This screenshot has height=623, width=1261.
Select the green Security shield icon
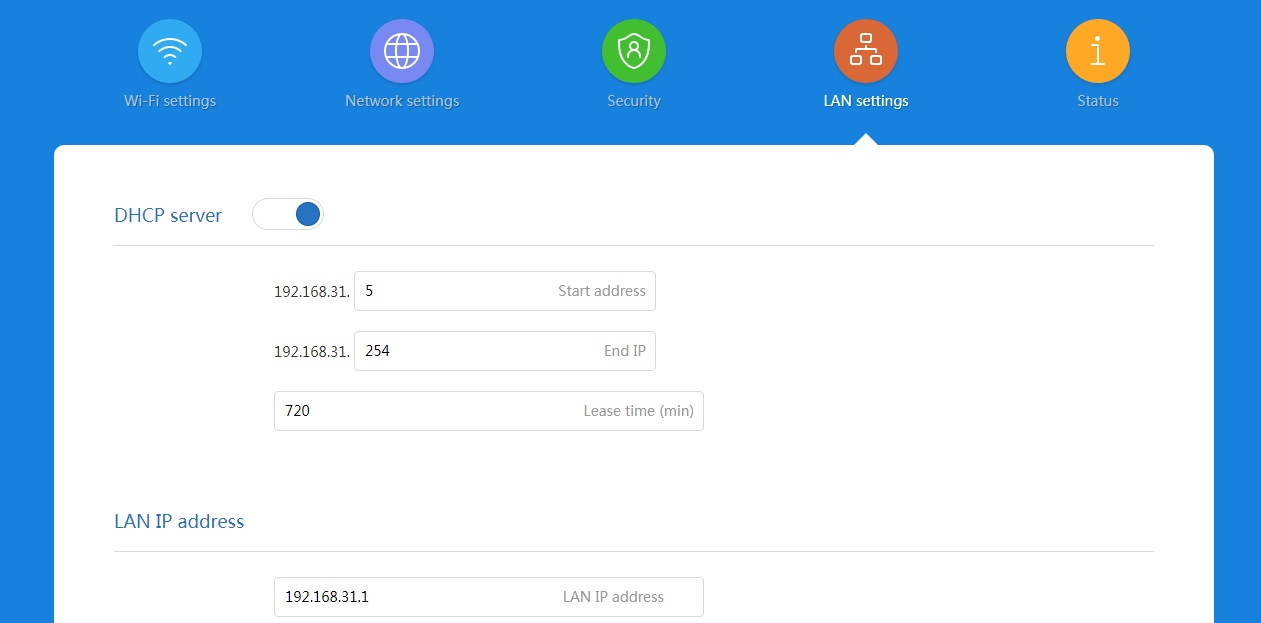[x=634, y=51]
